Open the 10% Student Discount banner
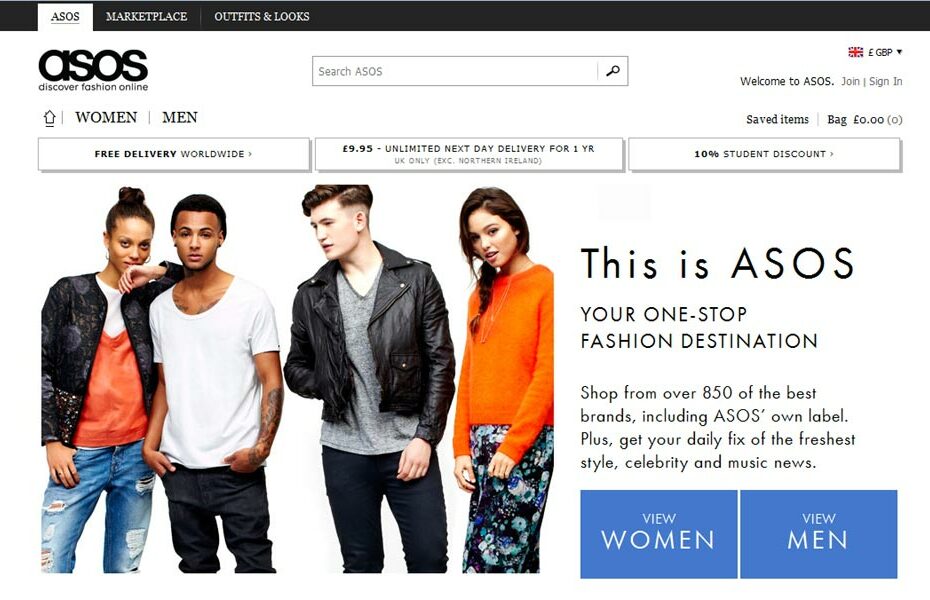 (764, 154)
